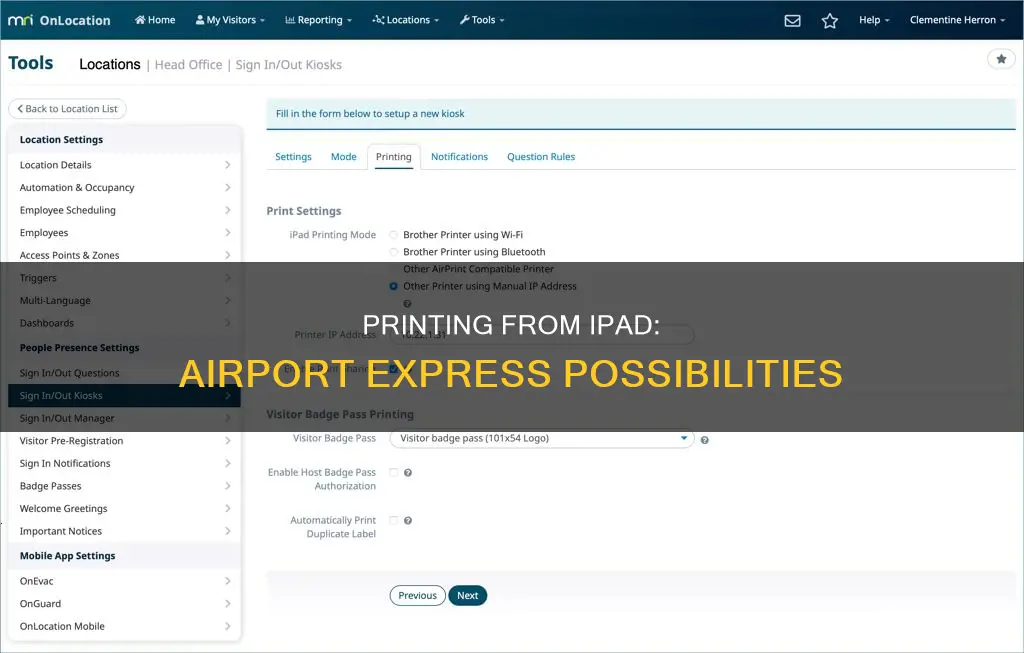The height and width of the screenshot is (653, 1024).
Task: Open OnEvac mobile app settings
Action: 124,581
